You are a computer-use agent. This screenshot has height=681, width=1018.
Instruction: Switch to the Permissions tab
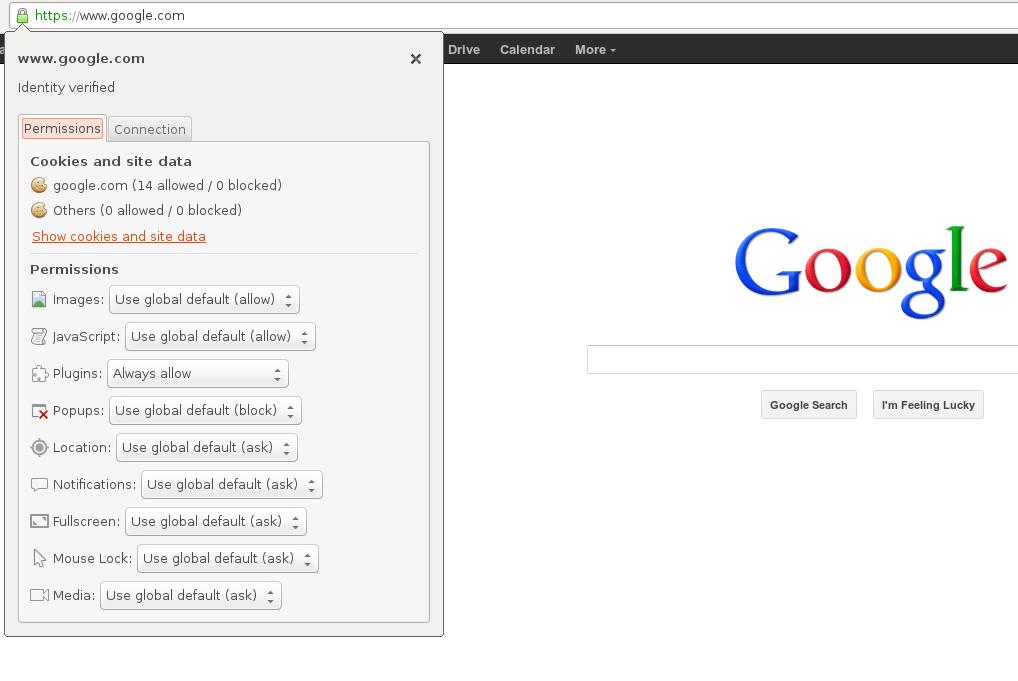pos(62,129)
